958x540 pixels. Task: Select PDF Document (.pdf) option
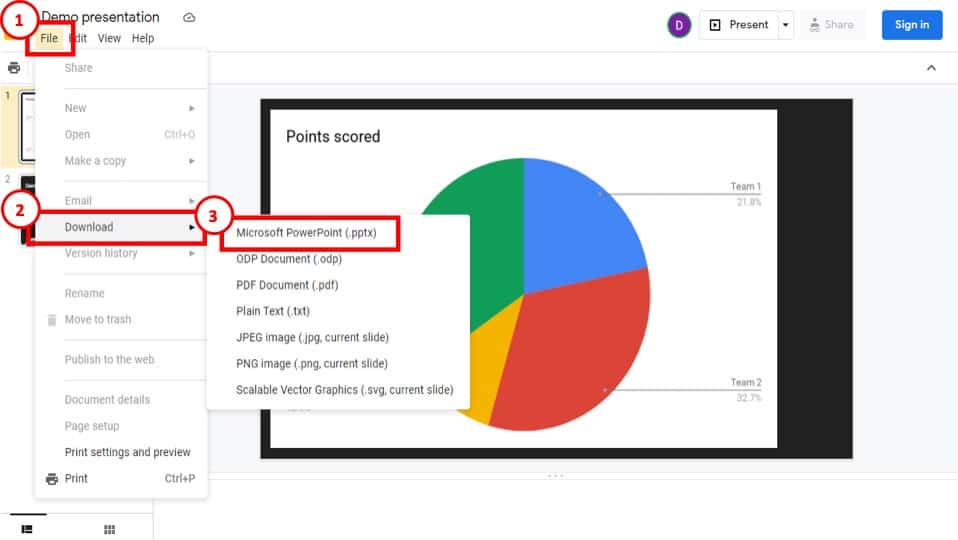click(x=287, y=285)
